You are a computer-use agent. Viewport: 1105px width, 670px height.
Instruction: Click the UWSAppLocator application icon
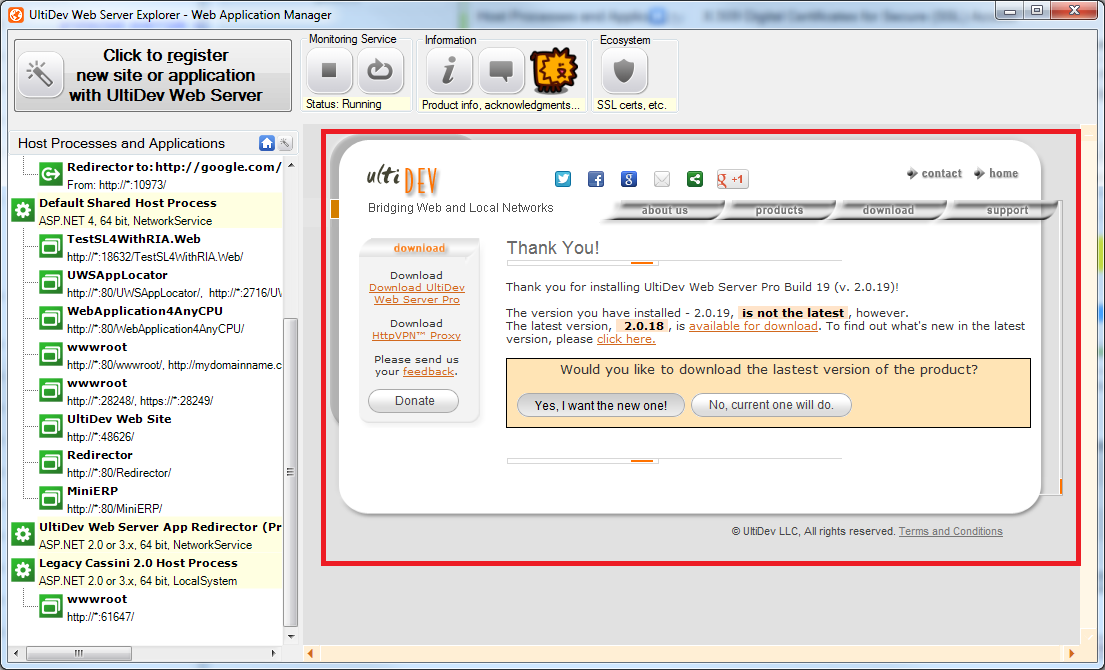pyautogui.click(x=51, y=282)
